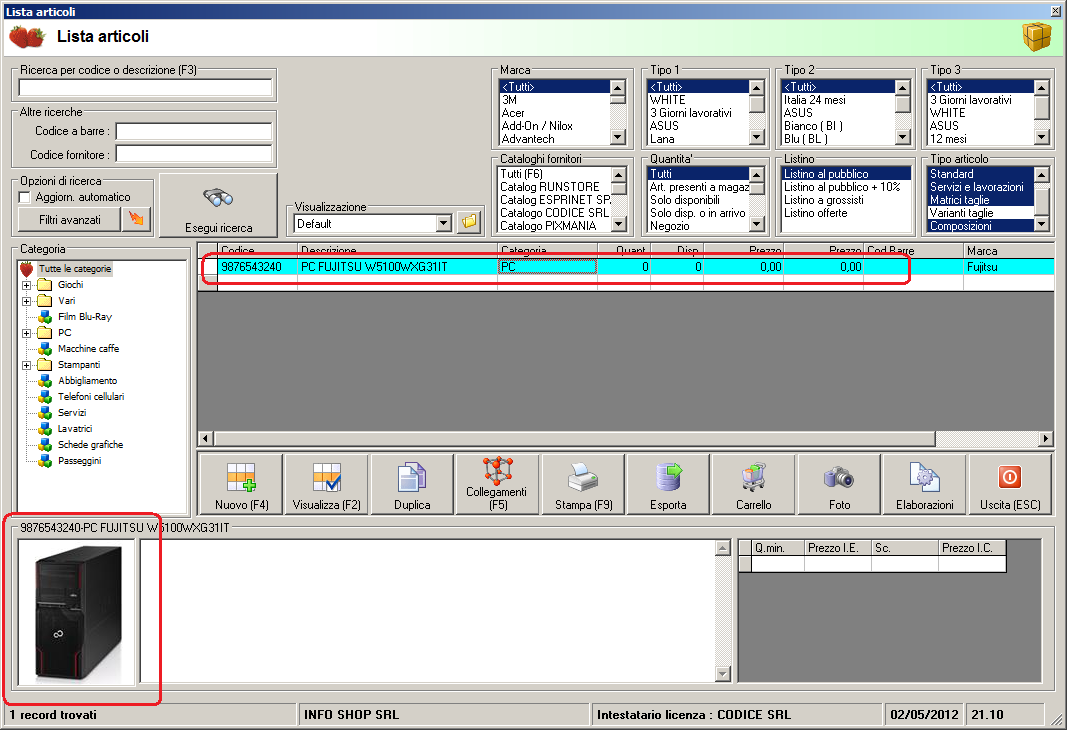Click the Codice fornitore field

(194, 154)
